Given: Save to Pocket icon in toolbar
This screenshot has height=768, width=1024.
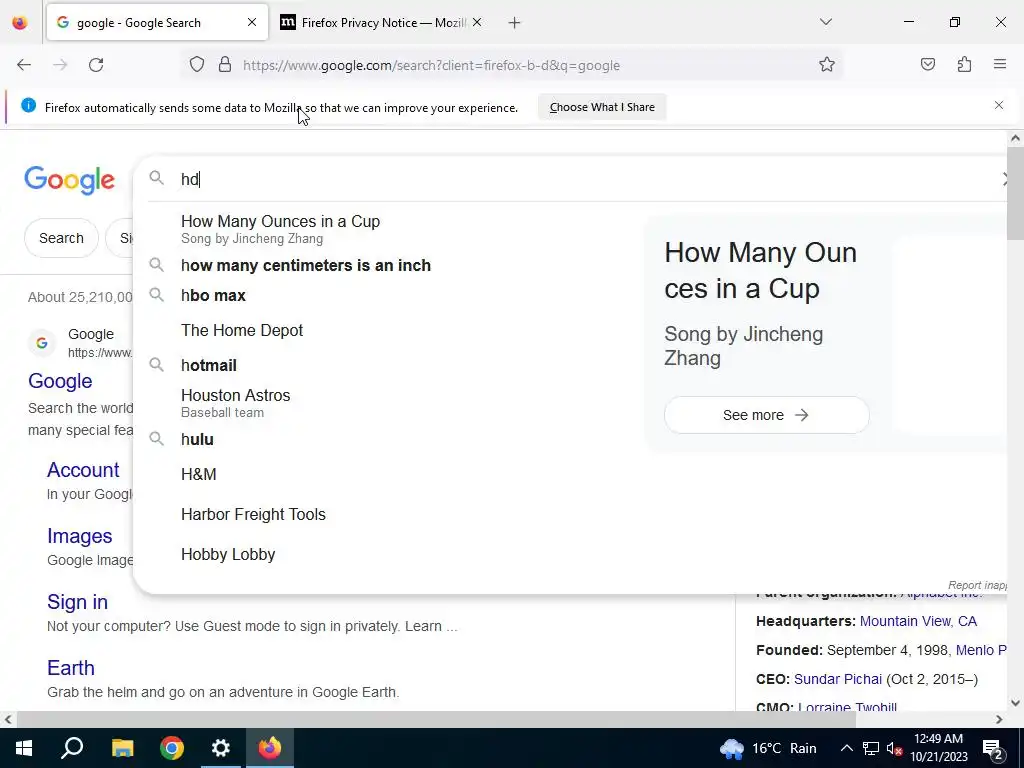Looking at the screenshot, I should click(927, 65).
